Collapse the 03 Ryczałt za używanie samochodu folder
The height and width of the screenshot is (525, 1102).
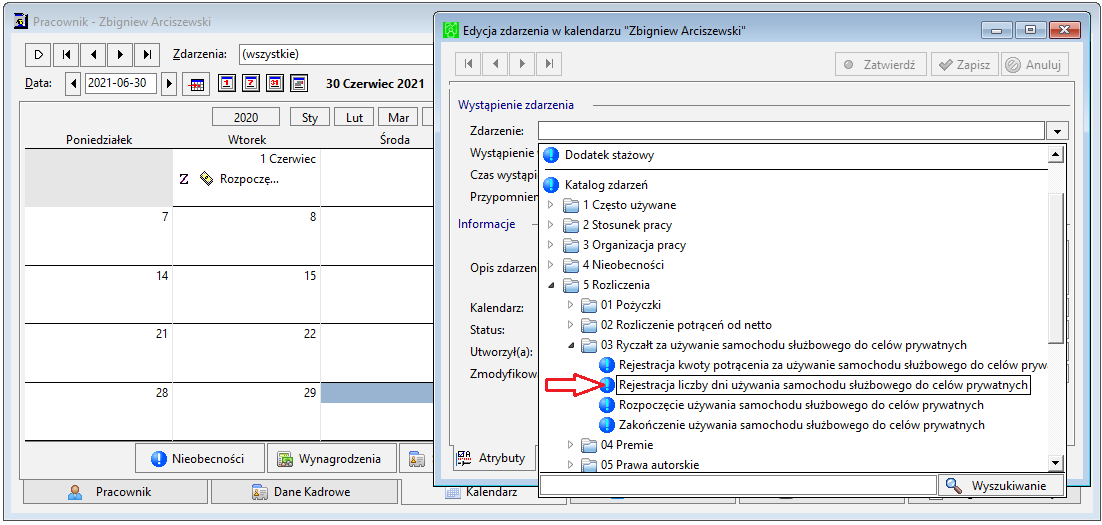(x=570, y=345)
